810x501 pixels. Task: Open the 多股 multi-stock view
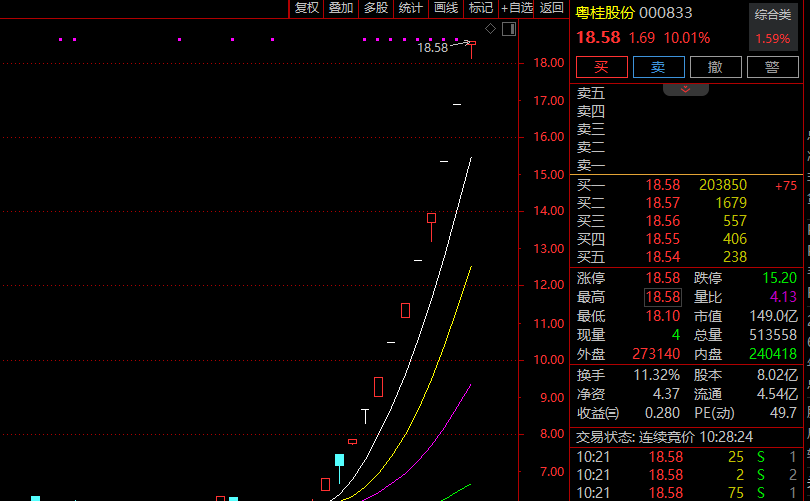tap(376, 8)
